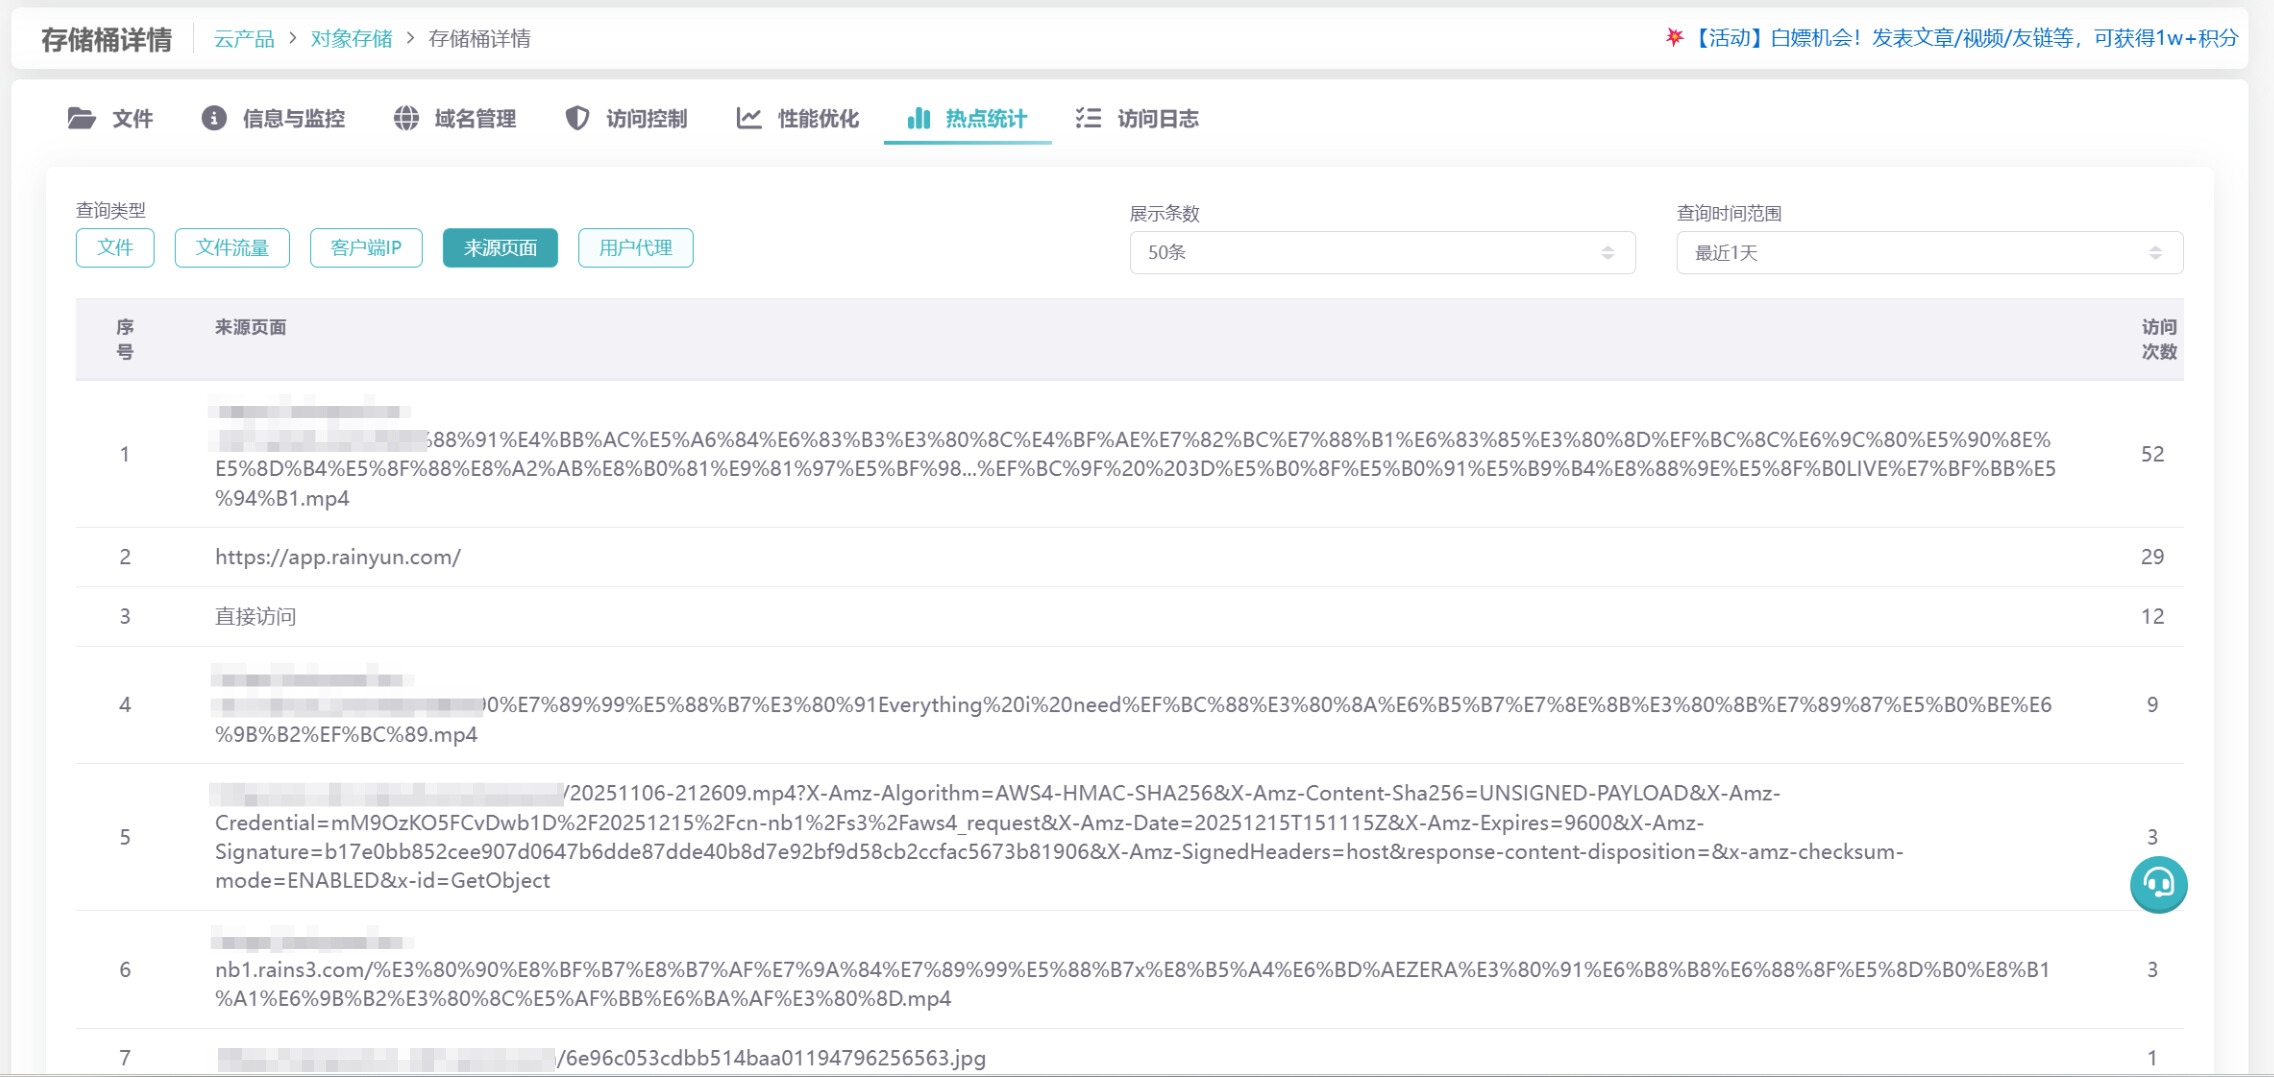Click the shield icon for 访问控制
The height and width of the screenshot is (1077, 2274).
(577, 119)
